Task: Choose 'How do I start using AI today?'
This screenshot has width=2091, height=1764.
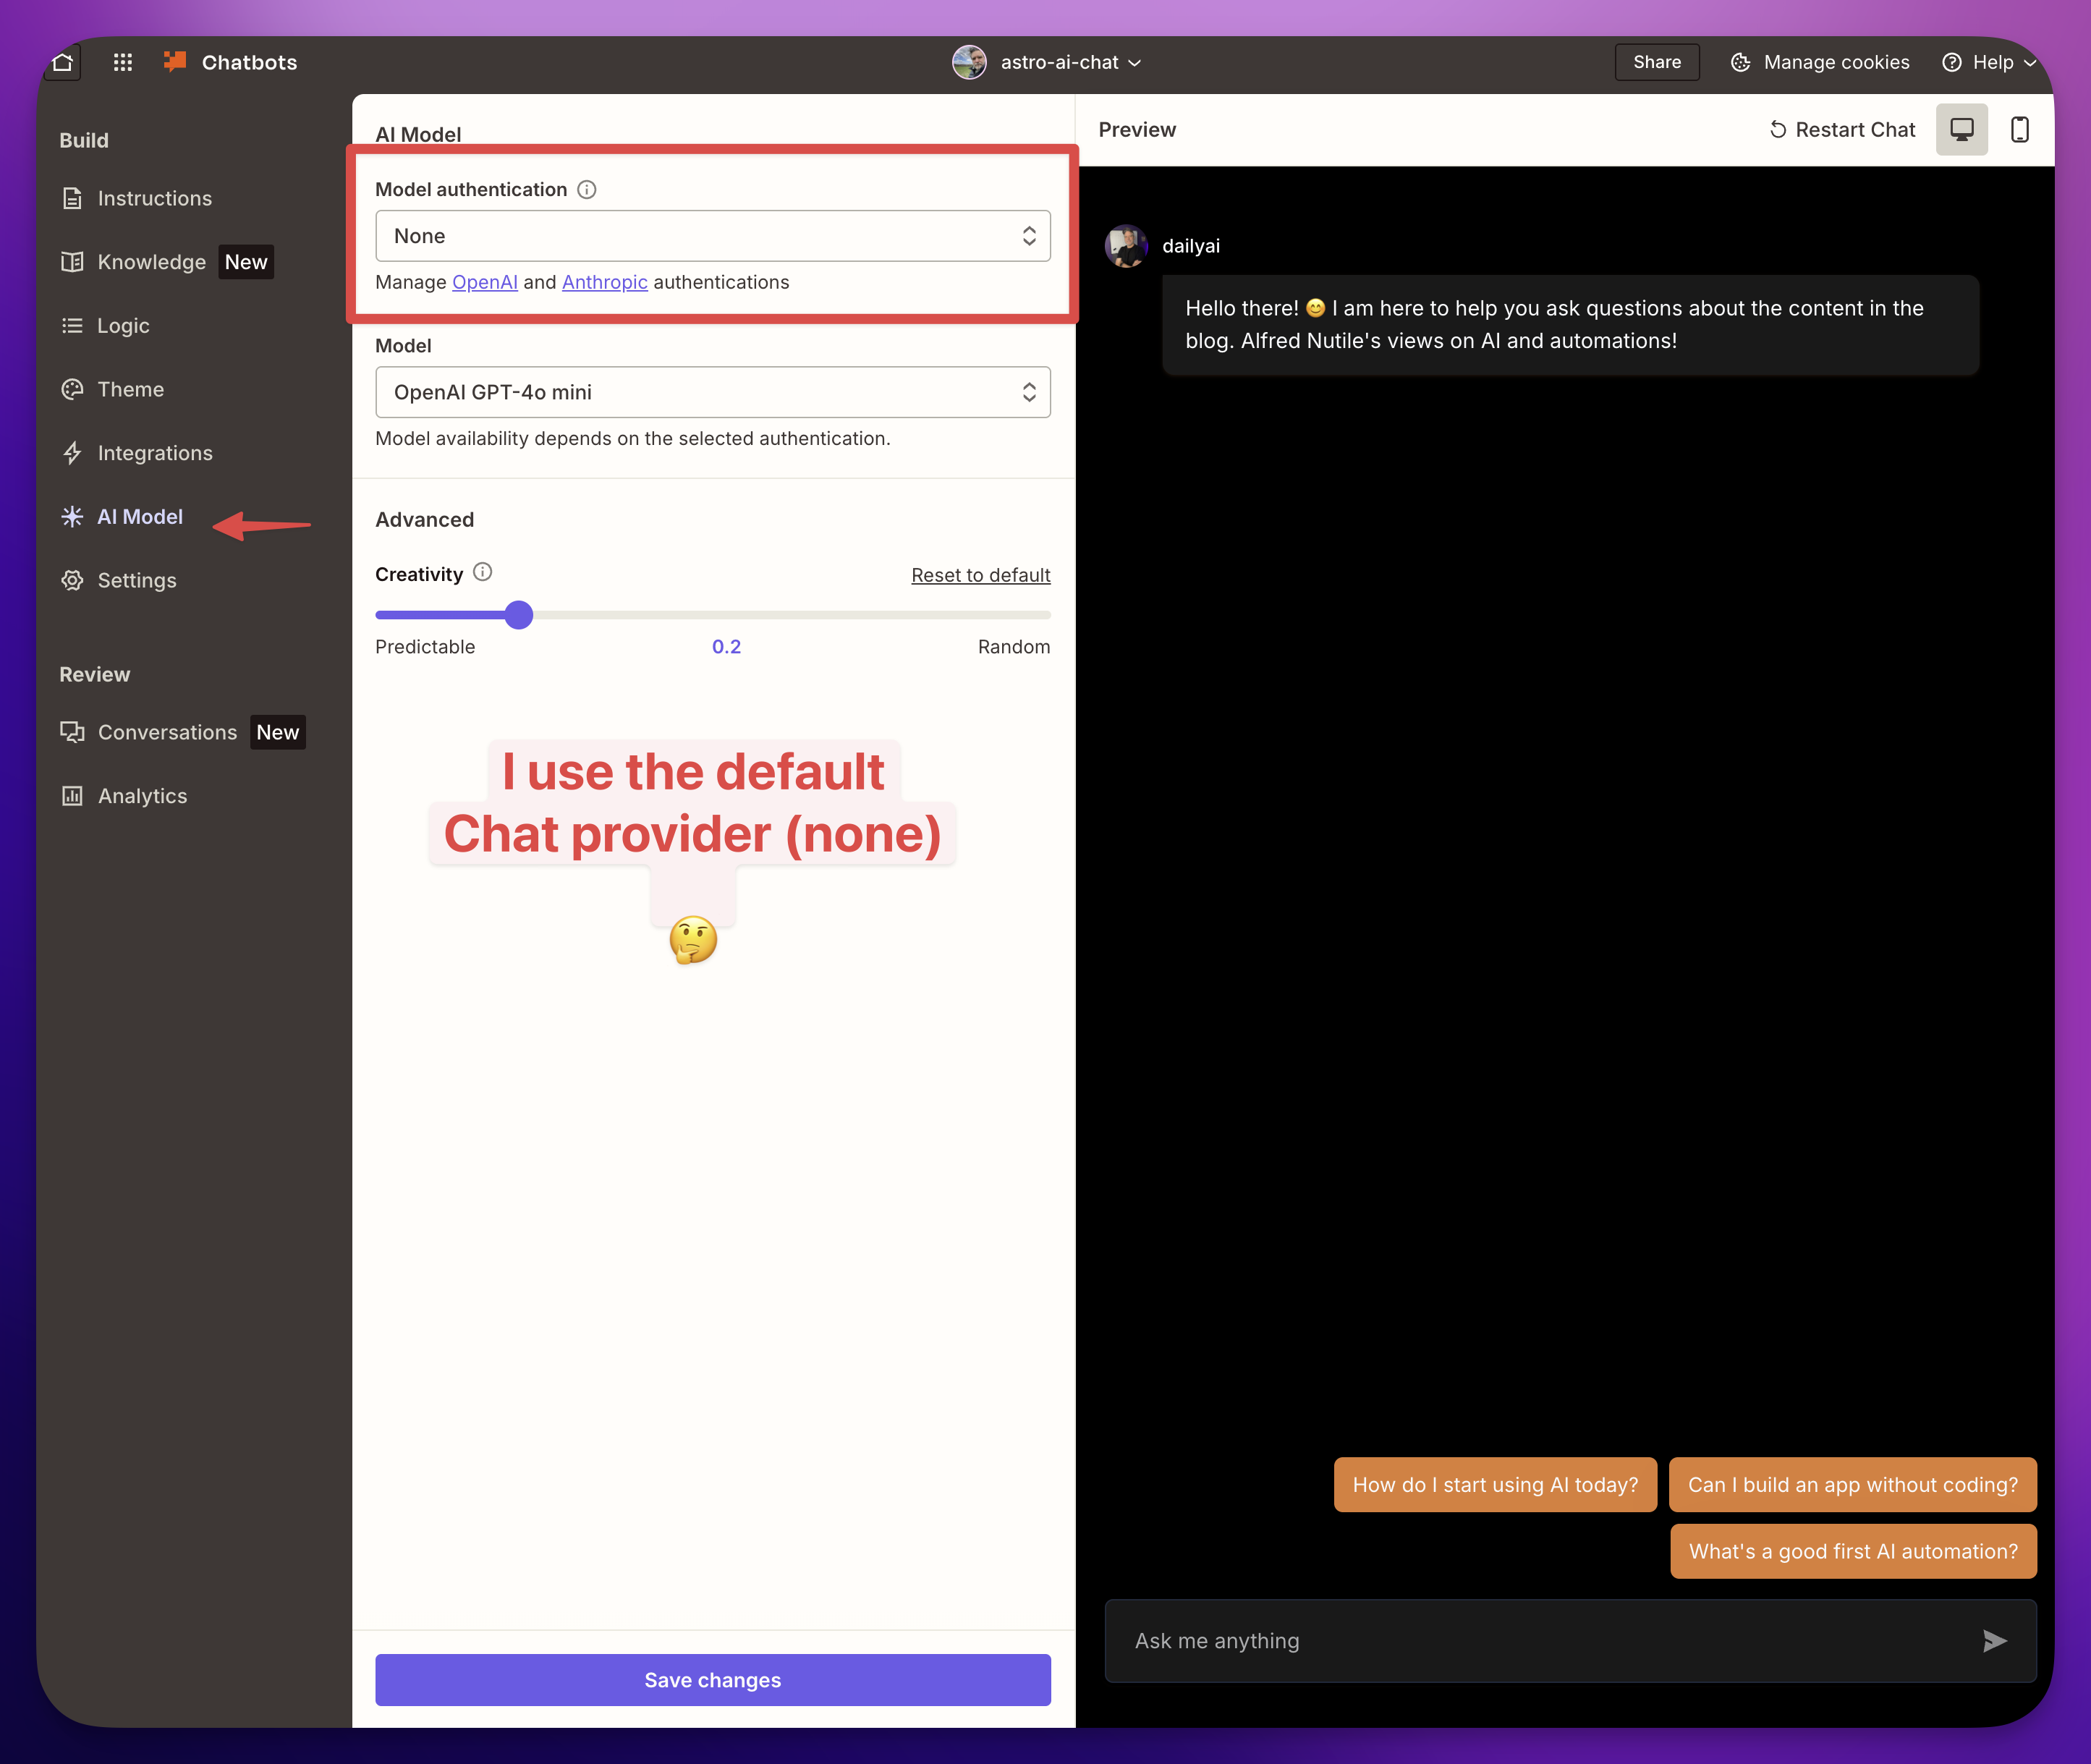Action: point(1495,1484)
